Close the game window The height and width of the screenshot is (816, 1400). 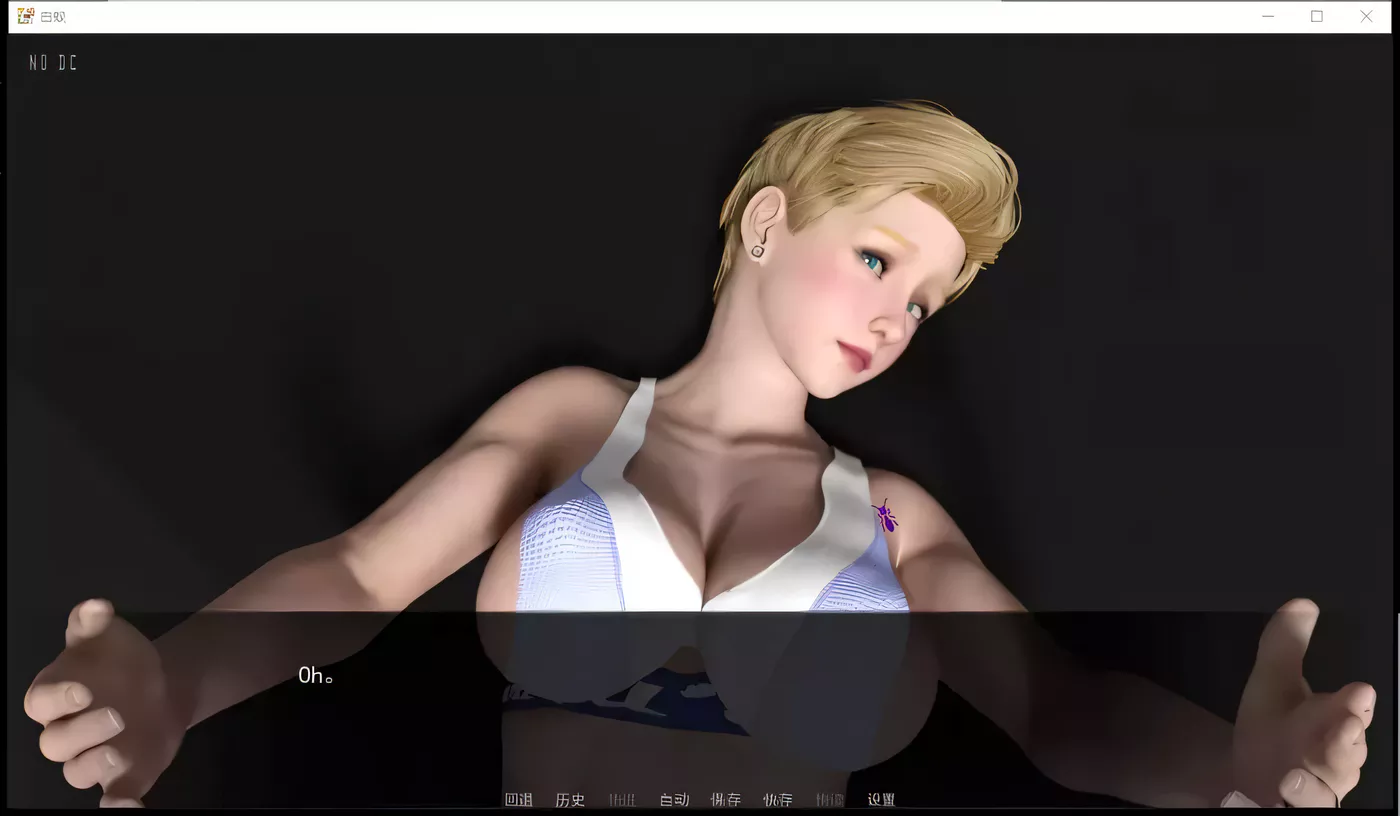(1366, 16)
